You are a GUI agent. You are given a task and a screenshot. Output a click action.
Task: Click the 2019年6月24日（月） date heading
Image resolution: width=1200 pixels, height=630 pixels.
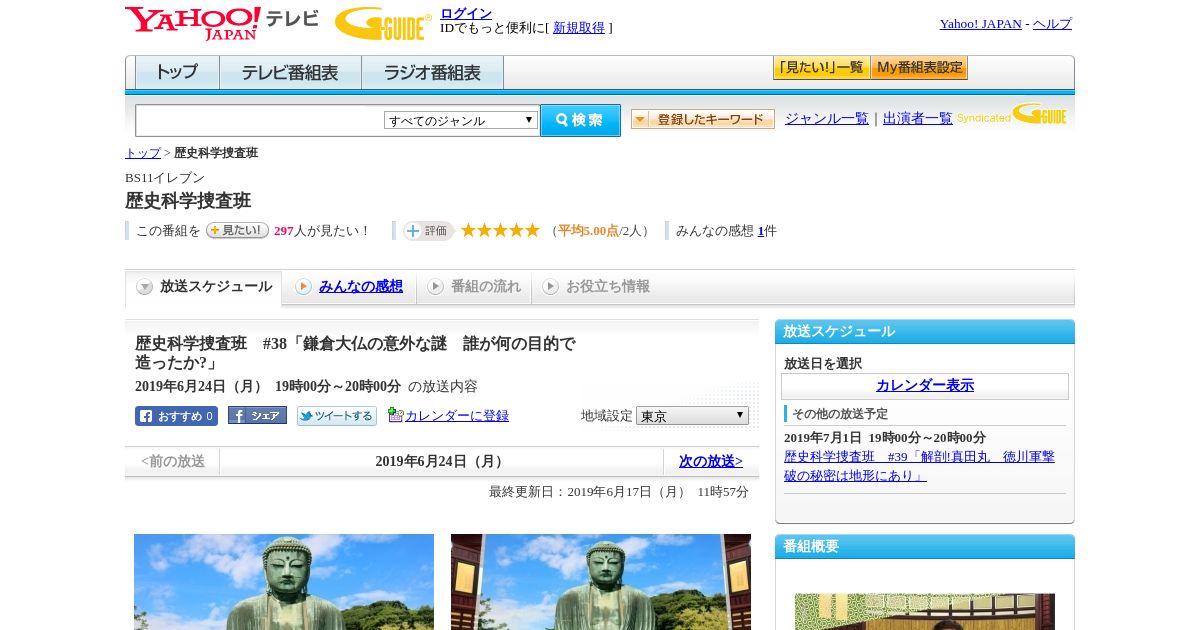pos(441,461)
